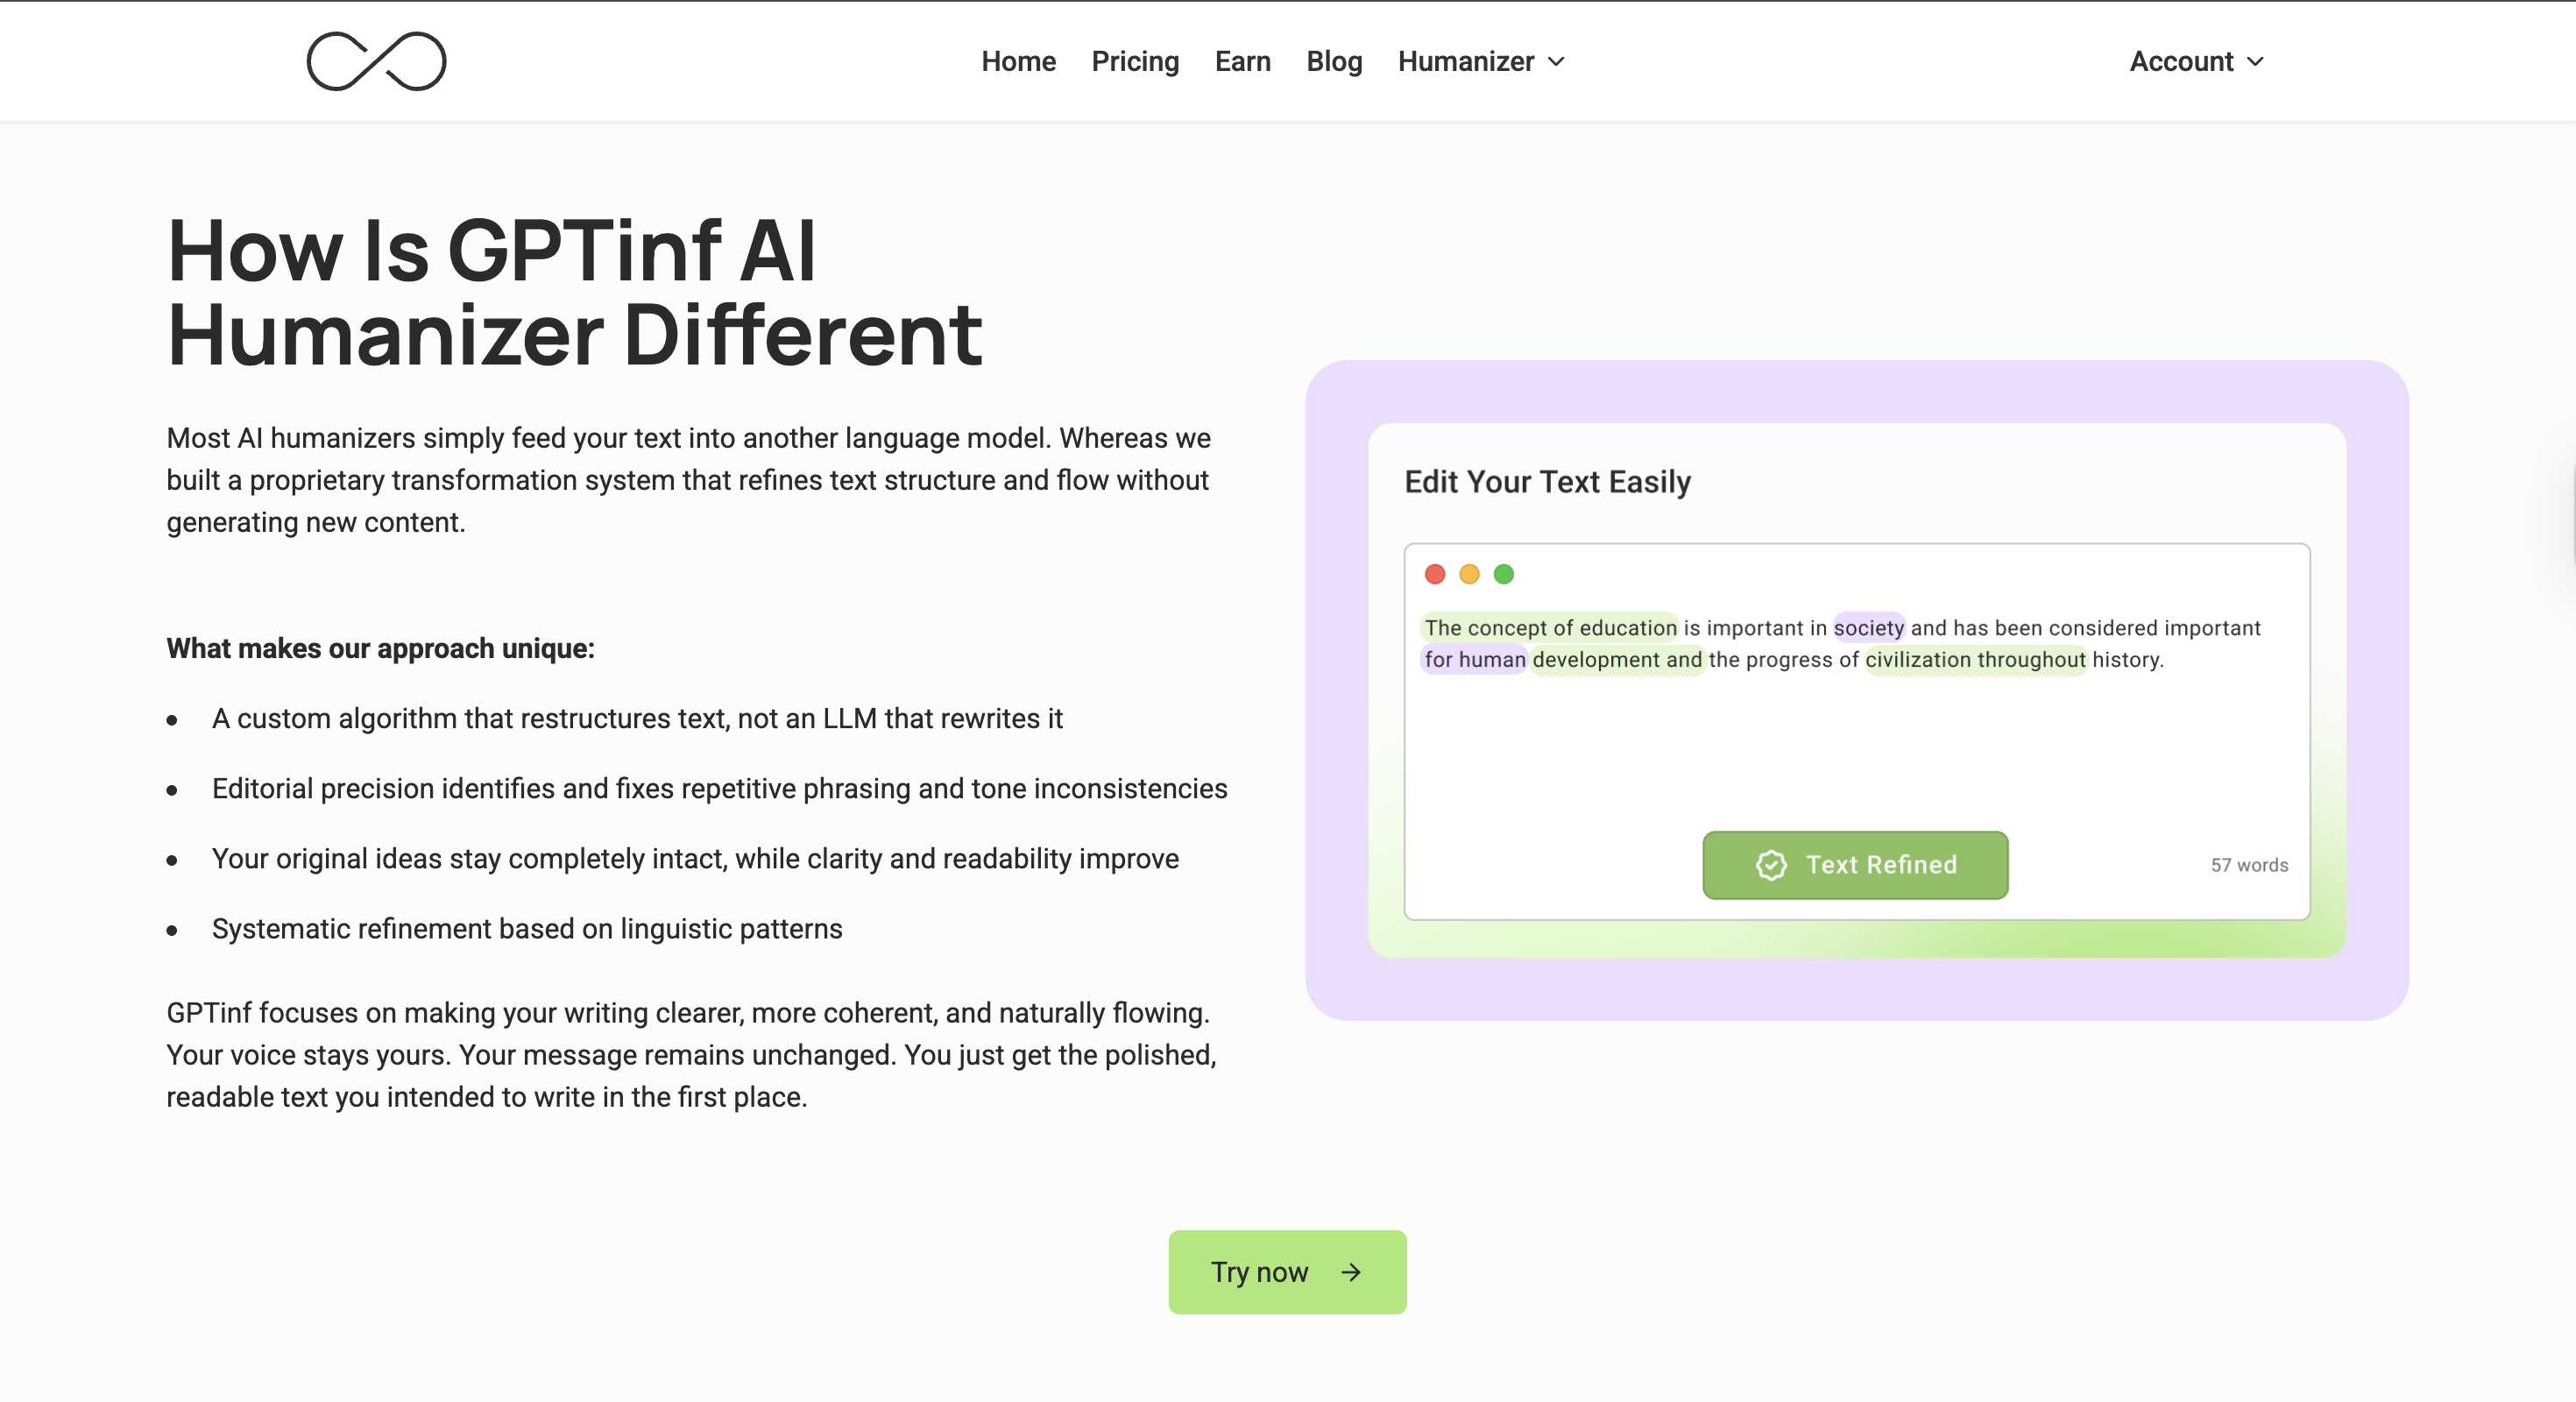This screenshot has width=2576, height=1402.
Task: Open the Pricing page
Action: (x=1135, y=62)
